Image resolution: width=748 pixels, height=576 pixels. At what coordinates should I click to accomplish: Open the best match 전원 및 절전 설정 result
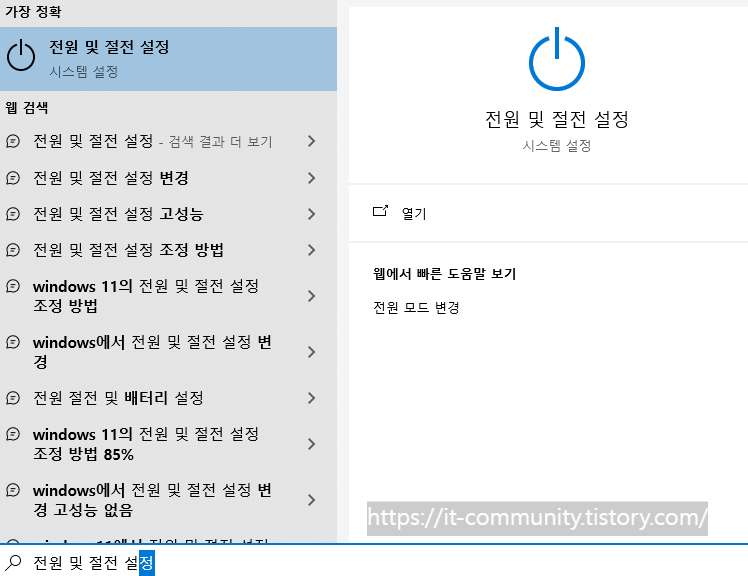point(168,59)
